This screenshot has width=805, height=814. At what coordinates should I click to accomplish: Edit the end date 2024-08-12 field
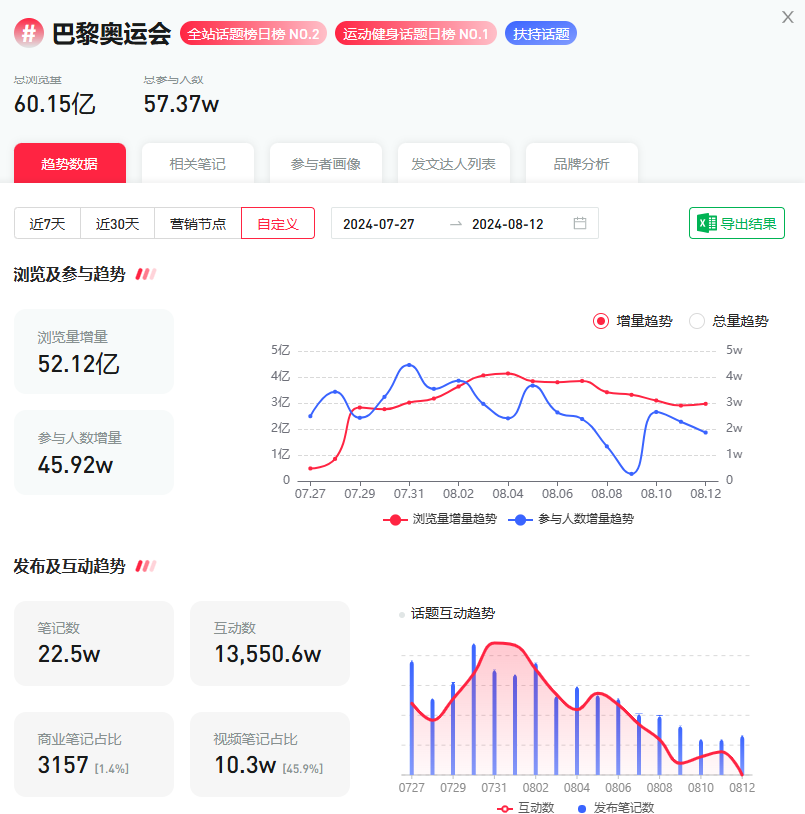point(508,224)
